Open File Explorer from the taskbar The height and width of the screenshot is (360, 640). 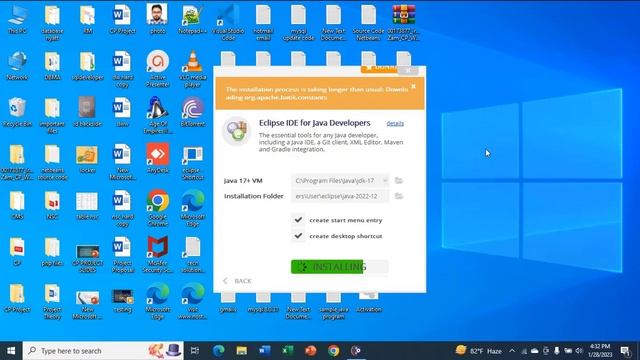point(242,351)
